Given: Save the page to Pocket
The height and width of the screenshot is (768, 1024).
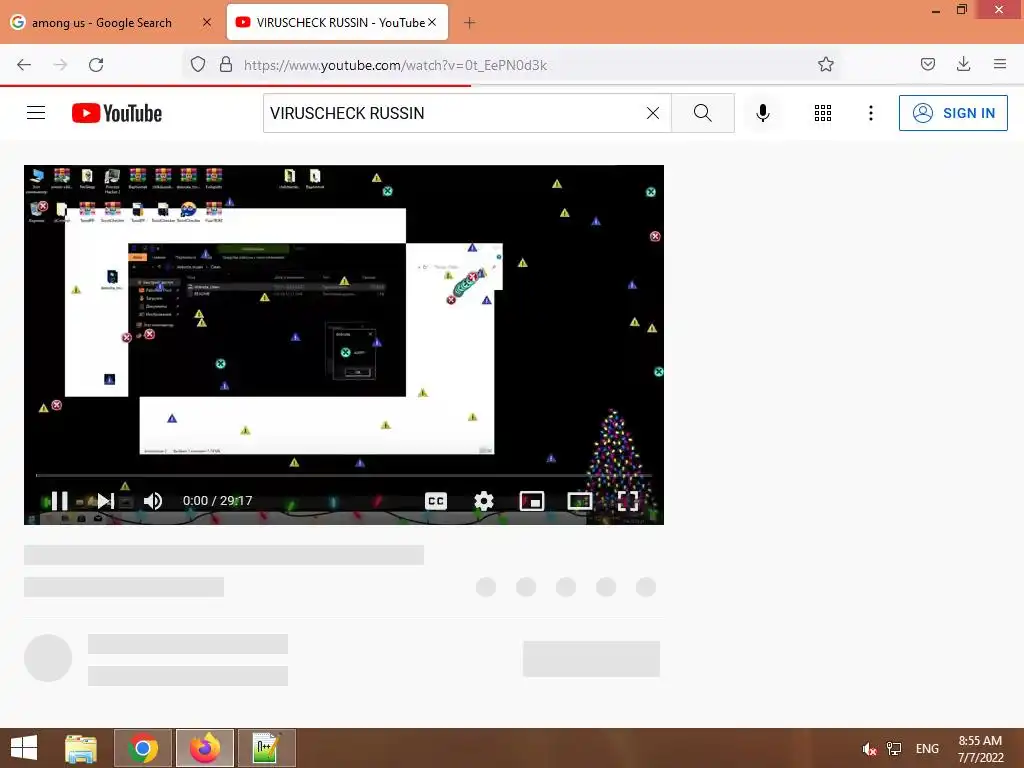Looking at the screenshot, I should coord(927,64).
